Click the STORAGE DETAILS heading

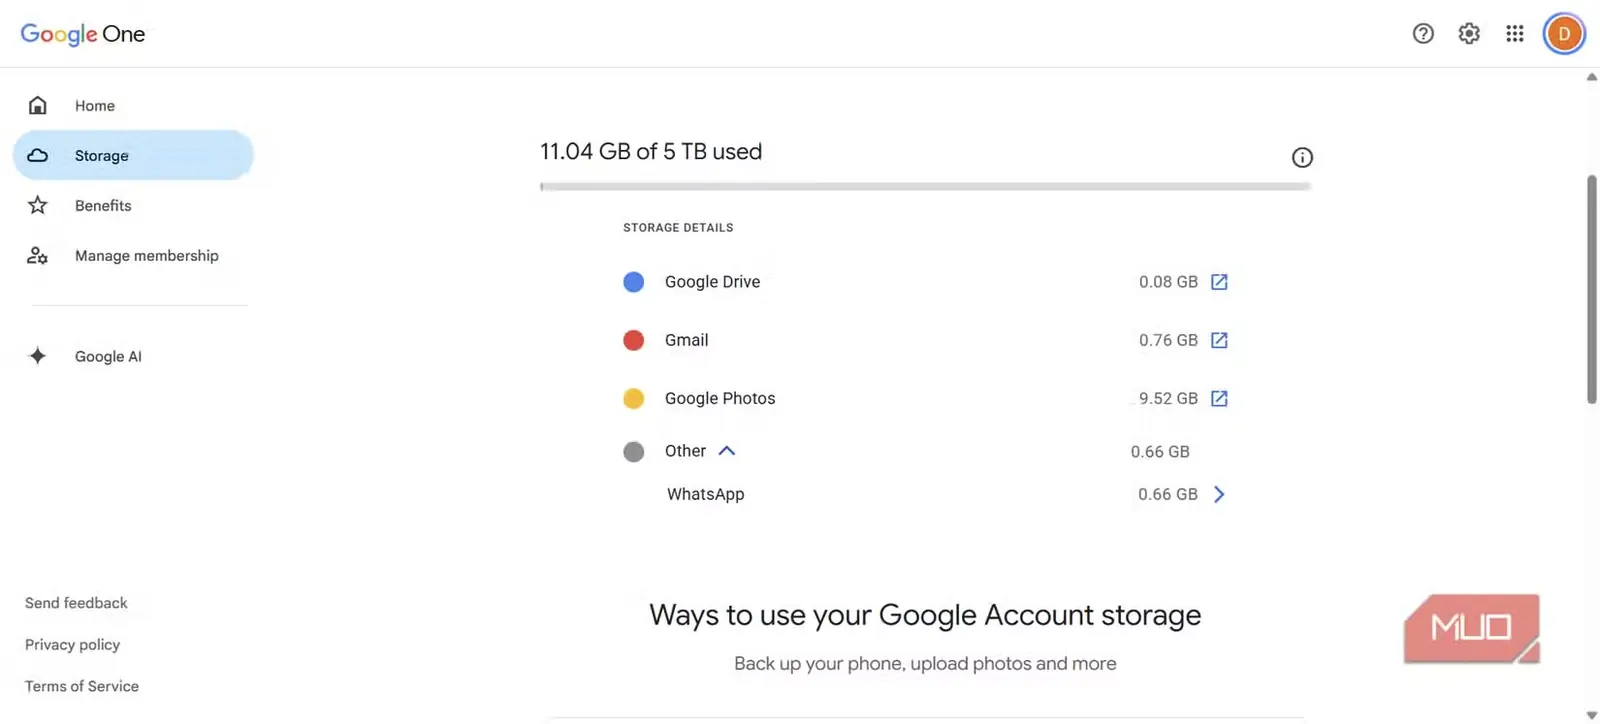678,228
